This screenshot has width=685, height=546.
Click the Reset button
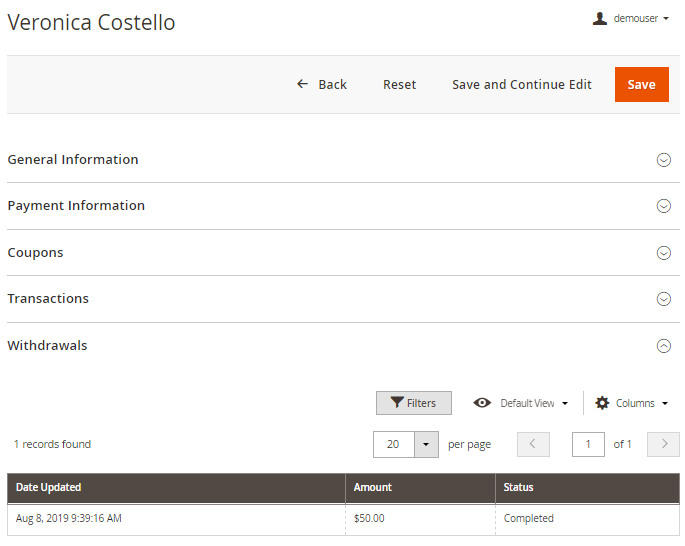click(x=399, y=84)
